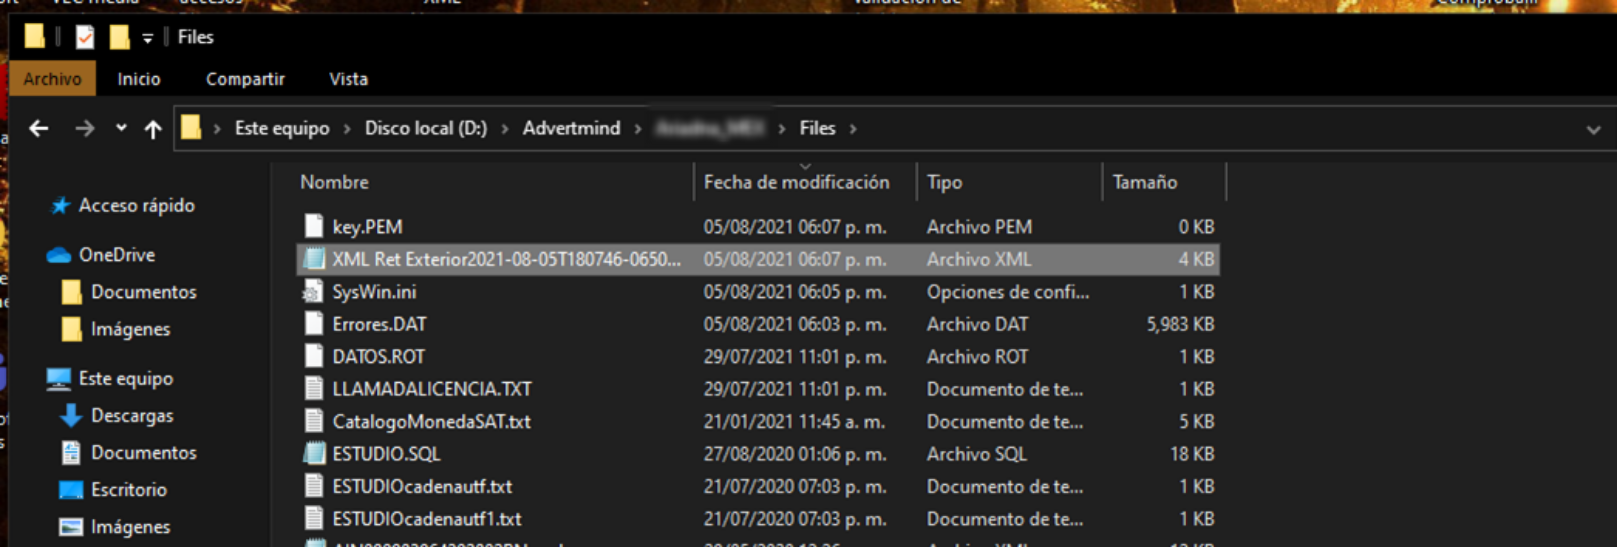Click the ESTUDIOcadenautf1.txt file icon
This screenshot has height=547, width=1617.
(x=314, y=518)
